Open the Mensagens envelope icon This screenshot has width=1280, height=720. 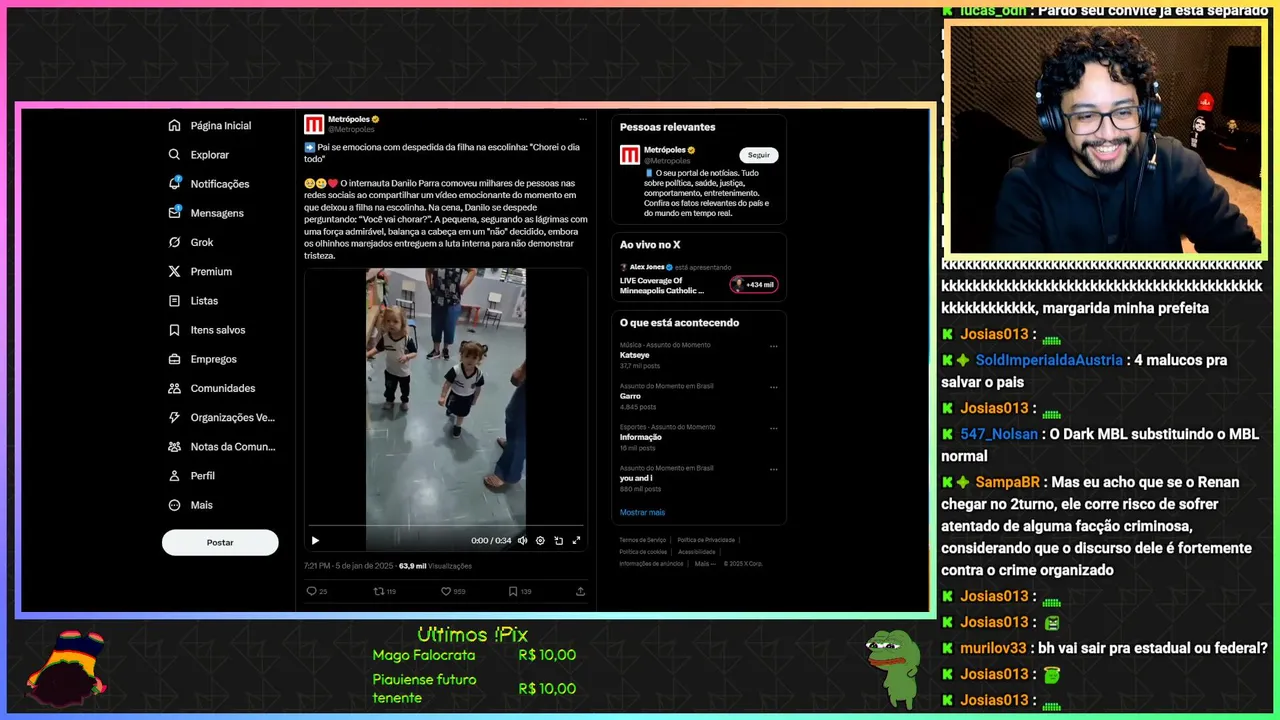pyautogui.click(x=175, y=213)
